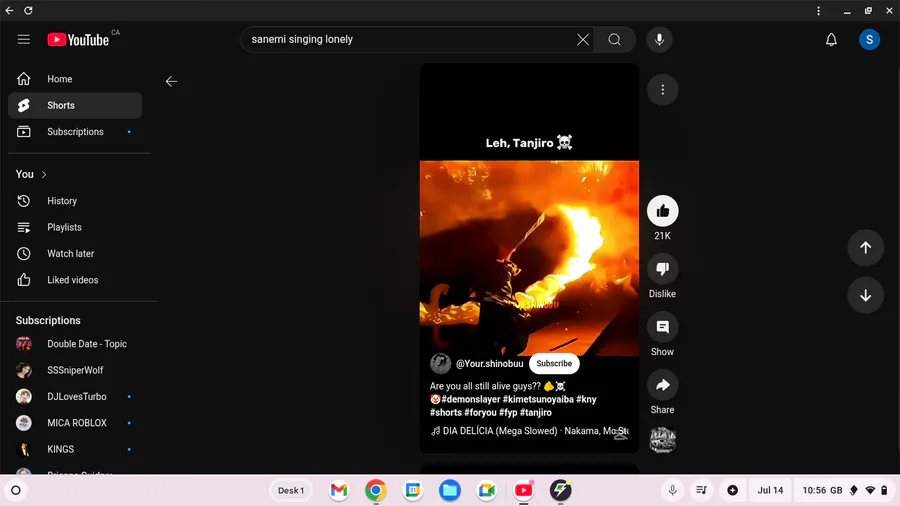Expand the You section chevron
The width and height of the screenshot is (900, 506).
44,174
